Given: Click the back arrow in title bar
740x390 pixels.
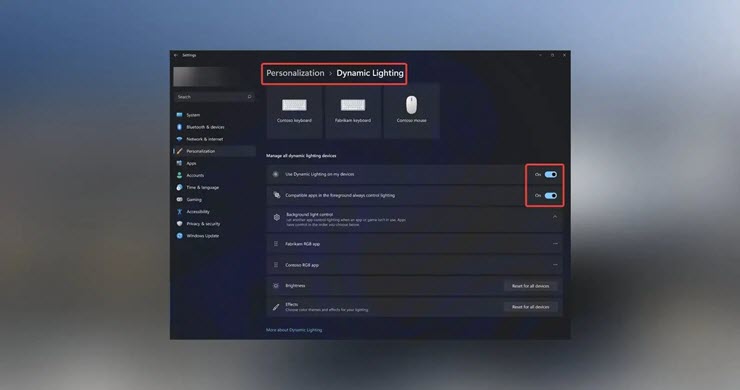Looking at the screenshot, I should 176,55.
